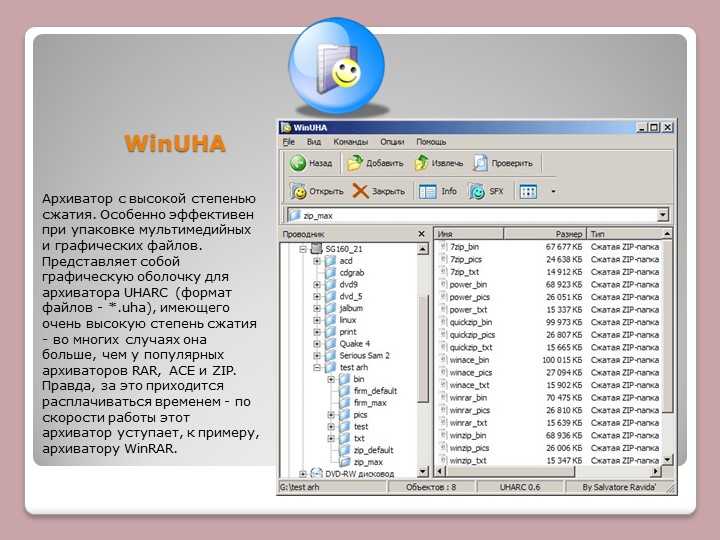Viewport: 720px width, 540px height.
Task: Click the Добавить add-files icon
Action: click(x=354, y=163)
